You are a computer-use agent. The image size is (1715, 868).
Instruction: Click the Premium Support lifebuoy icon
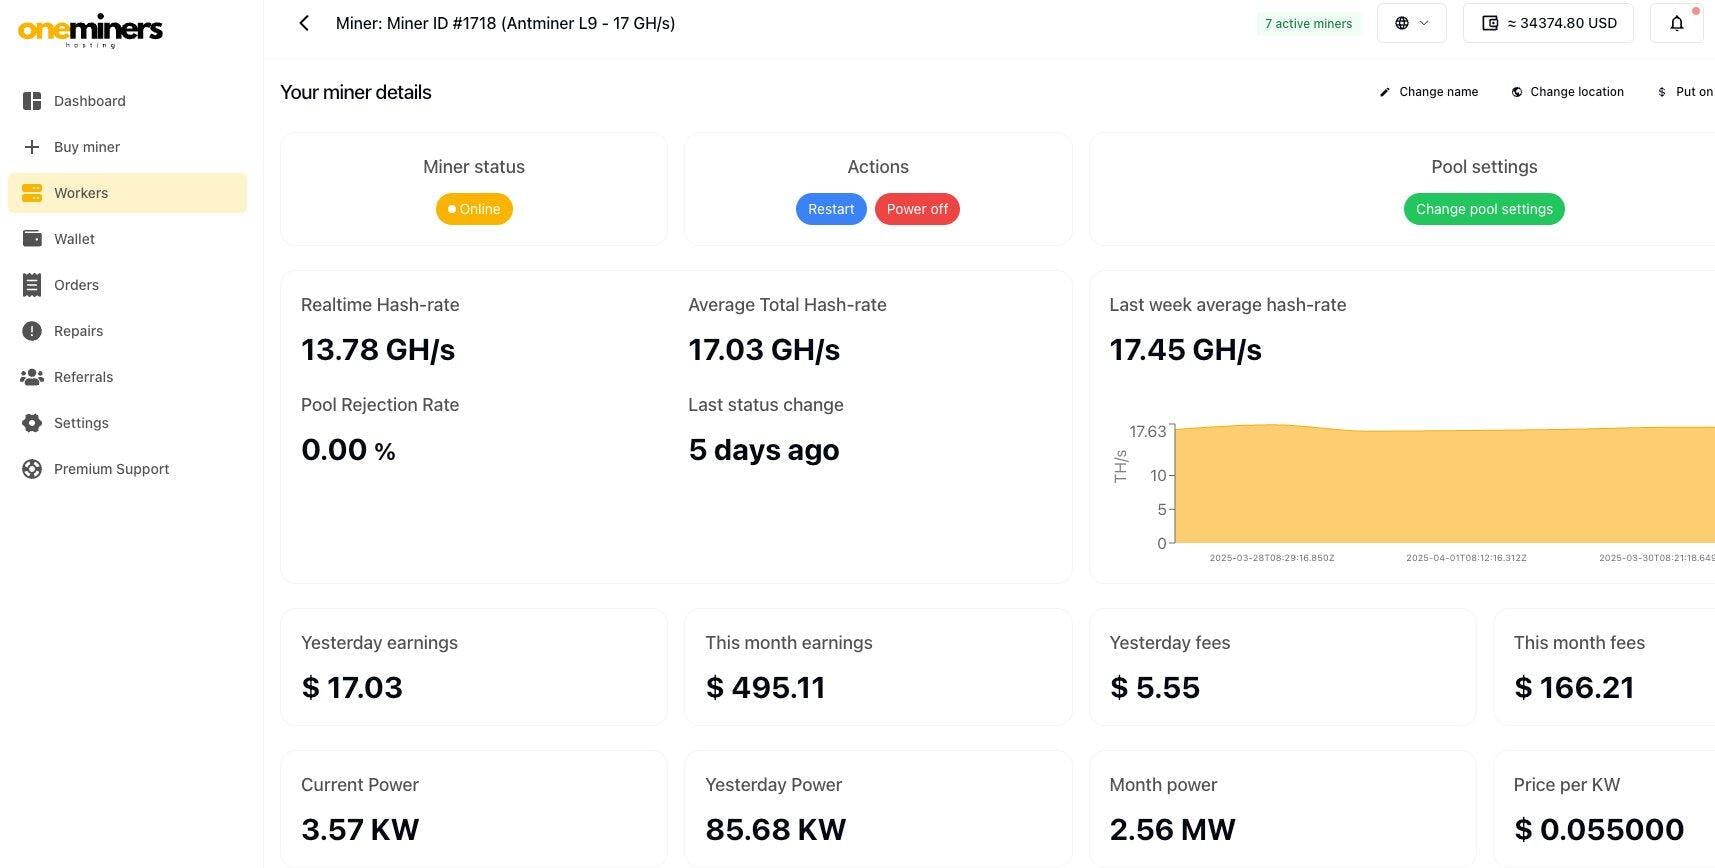pos(32,469)
